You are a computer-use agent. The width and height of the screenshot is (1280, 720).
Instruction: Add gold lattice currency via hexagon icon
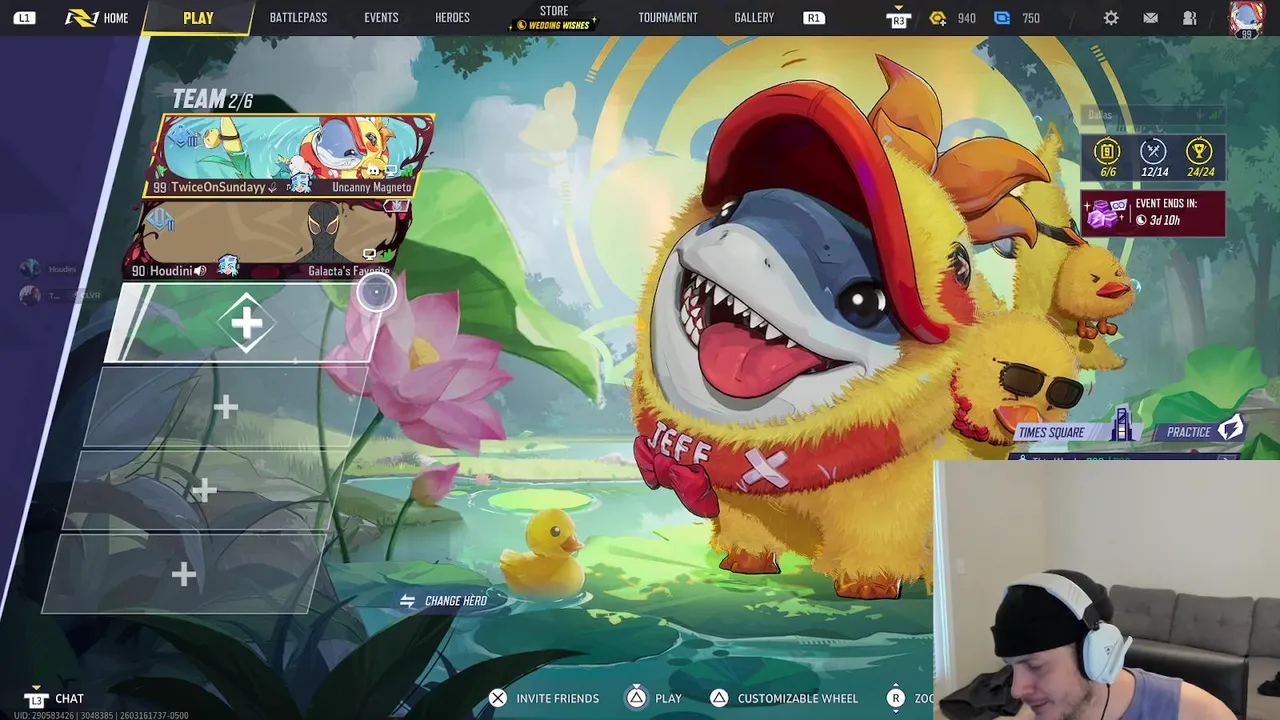point(938,18)
